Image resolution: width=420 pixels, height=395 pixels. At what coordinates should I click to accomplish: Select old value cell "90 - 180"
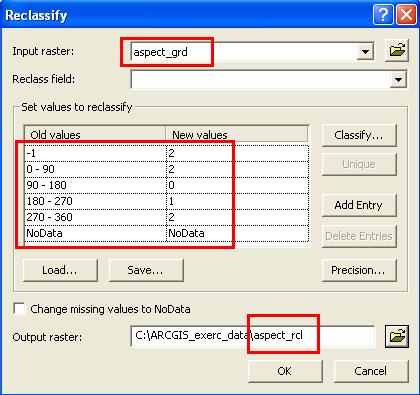[x=96, y=185]
